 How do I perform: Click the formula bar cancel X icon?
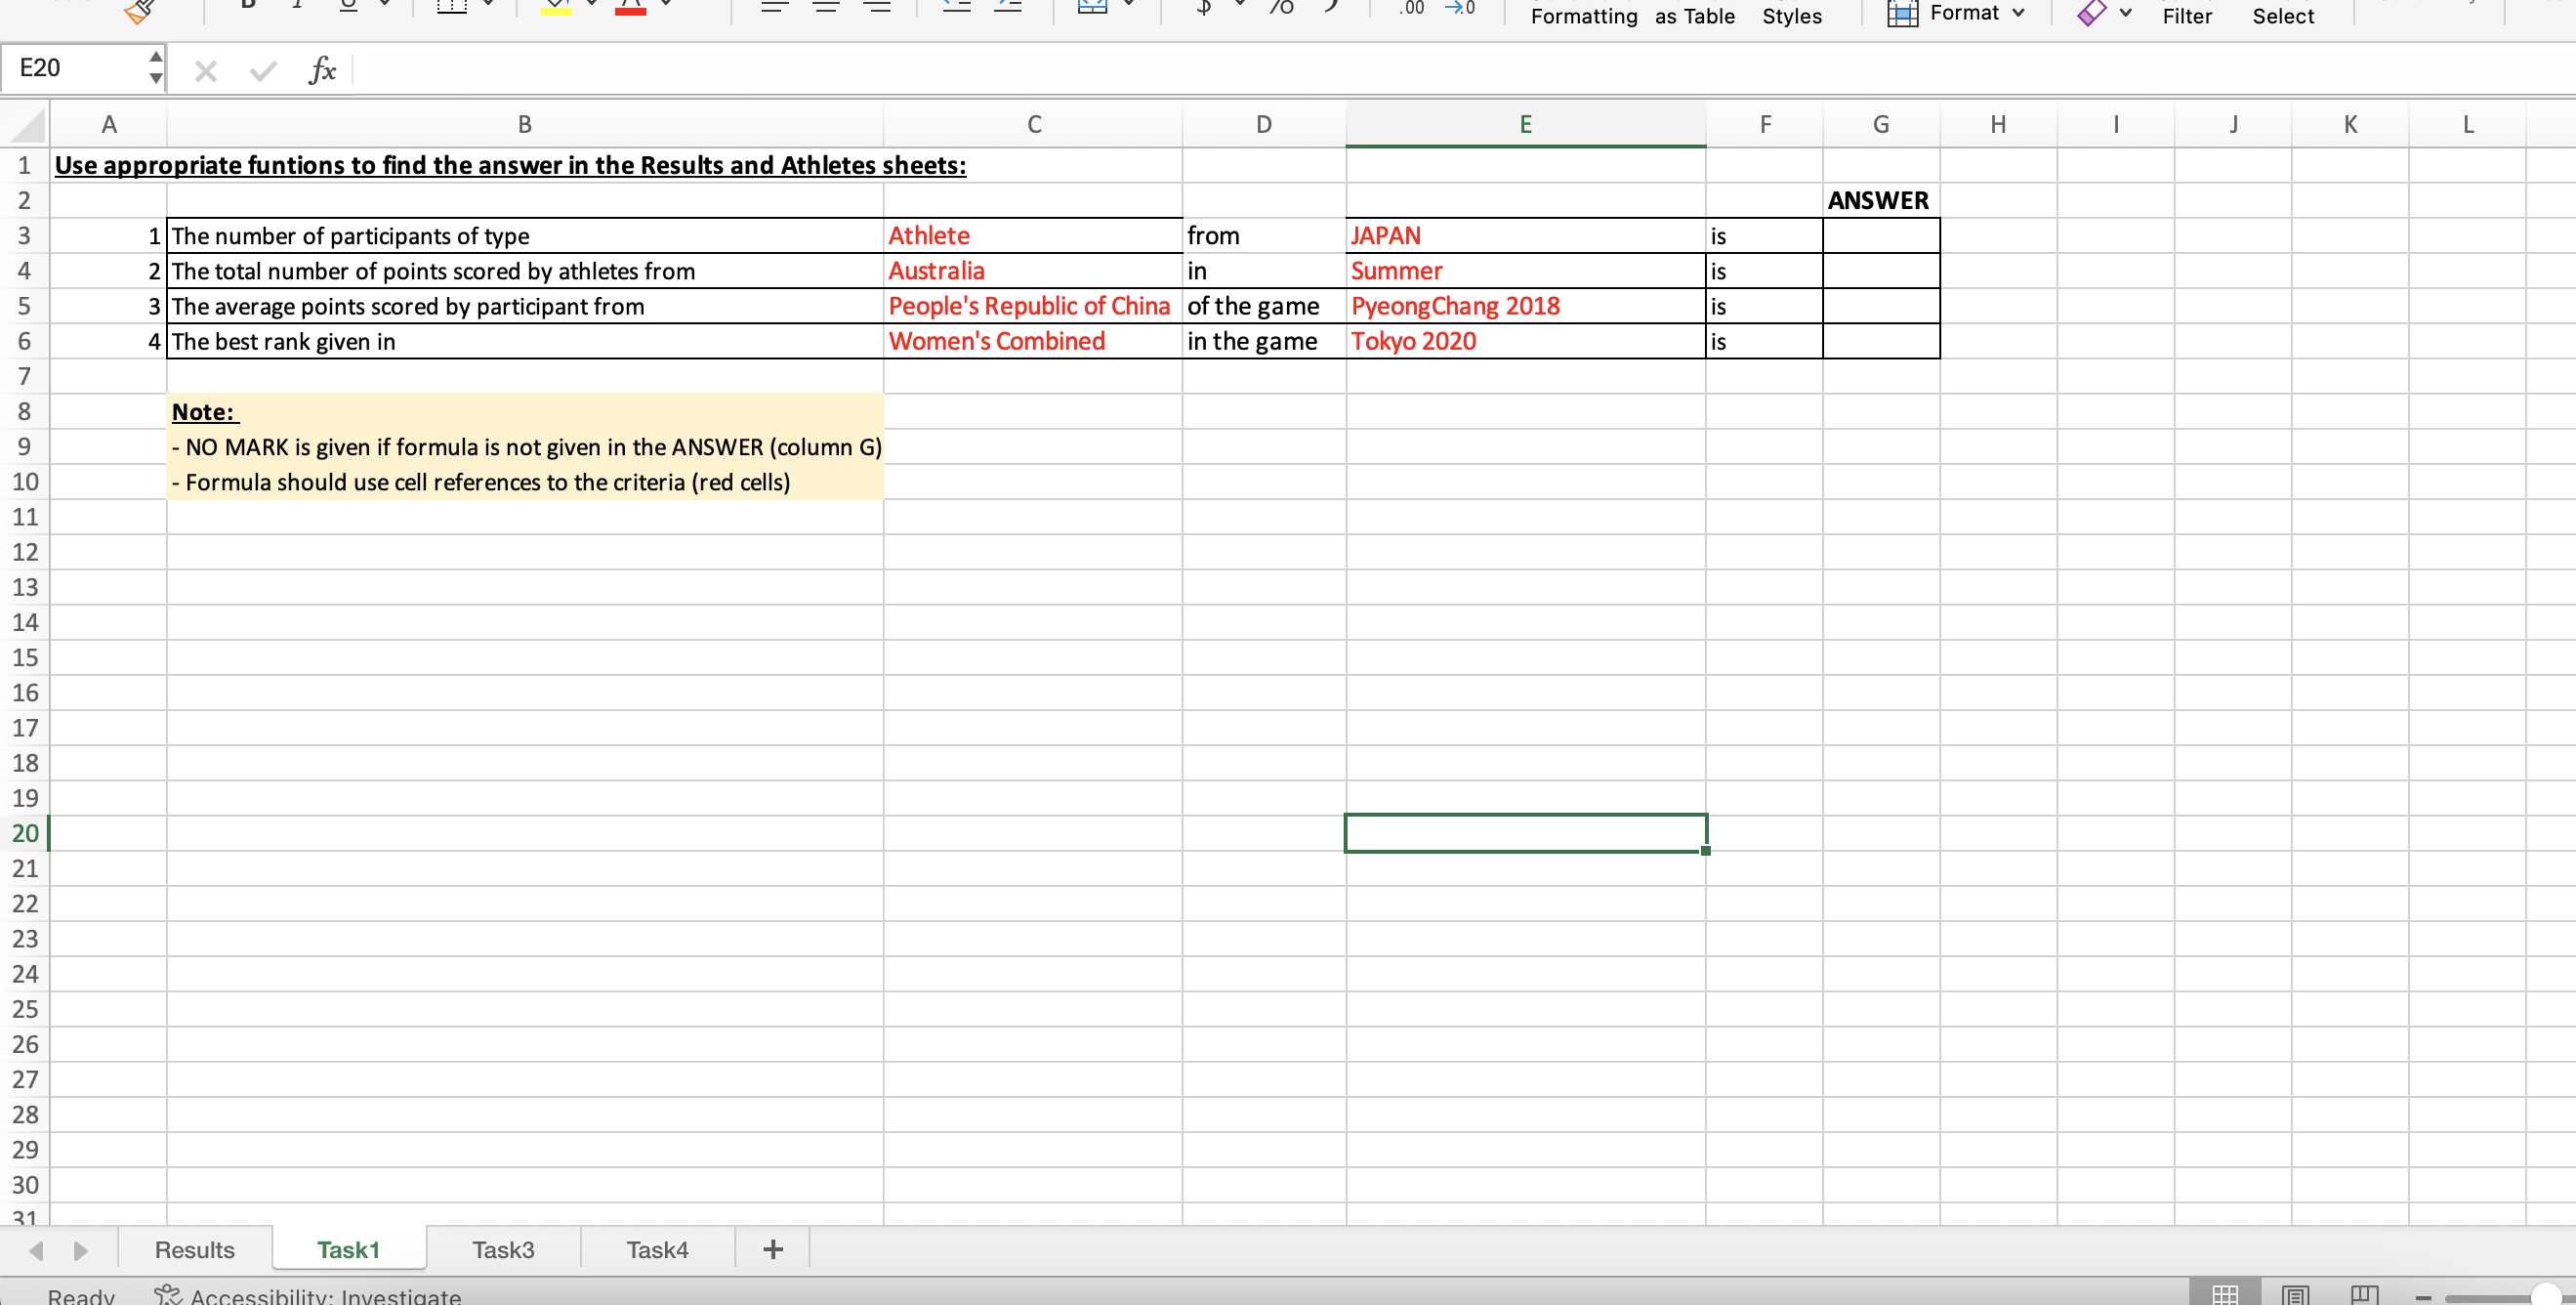[x=206, y=71]
